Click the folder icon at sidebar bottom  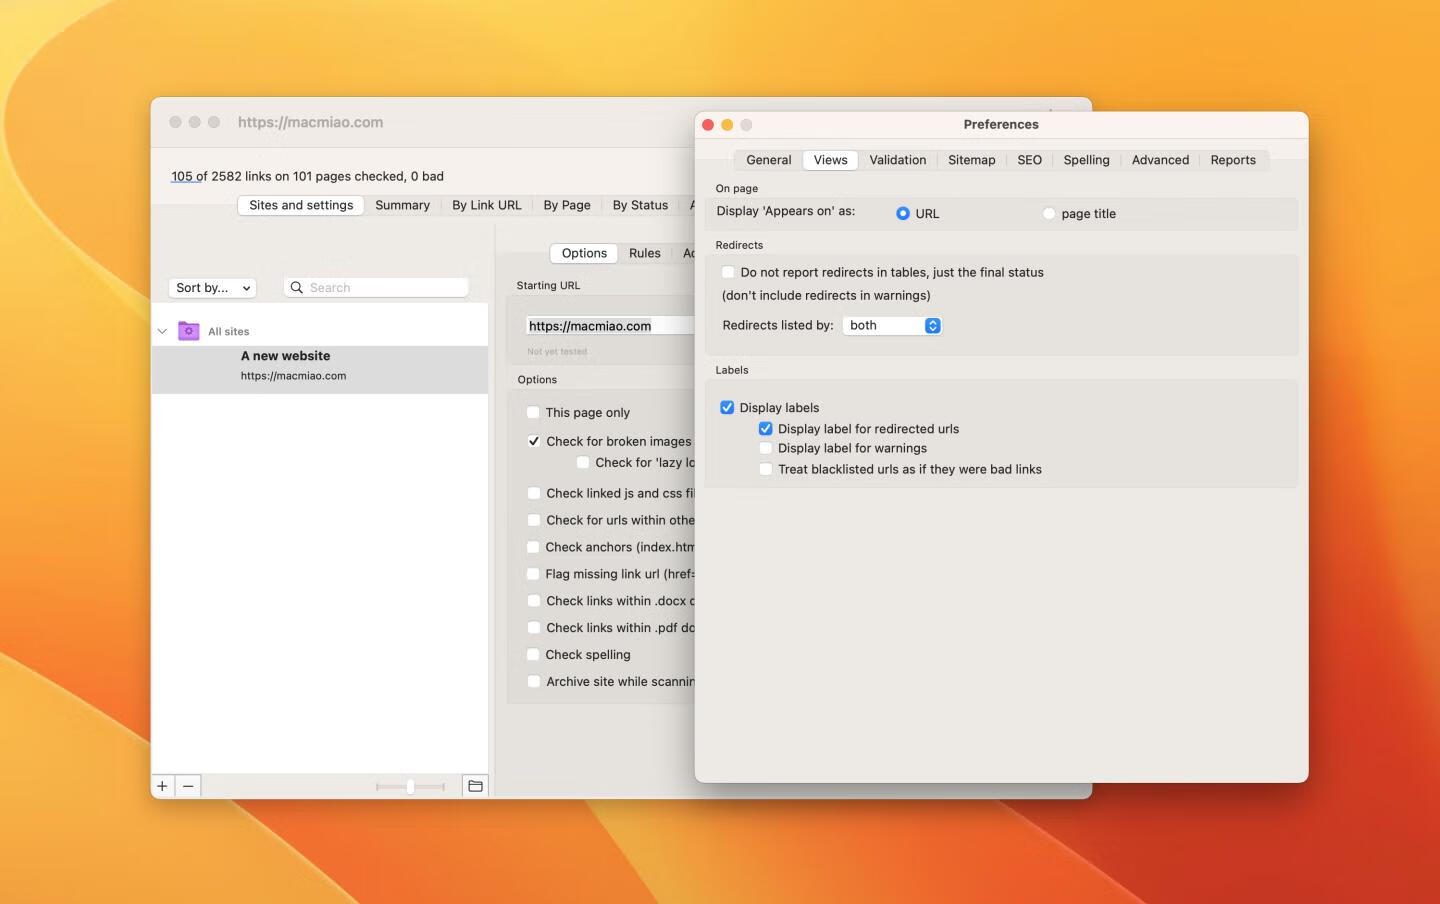point(475,786)
